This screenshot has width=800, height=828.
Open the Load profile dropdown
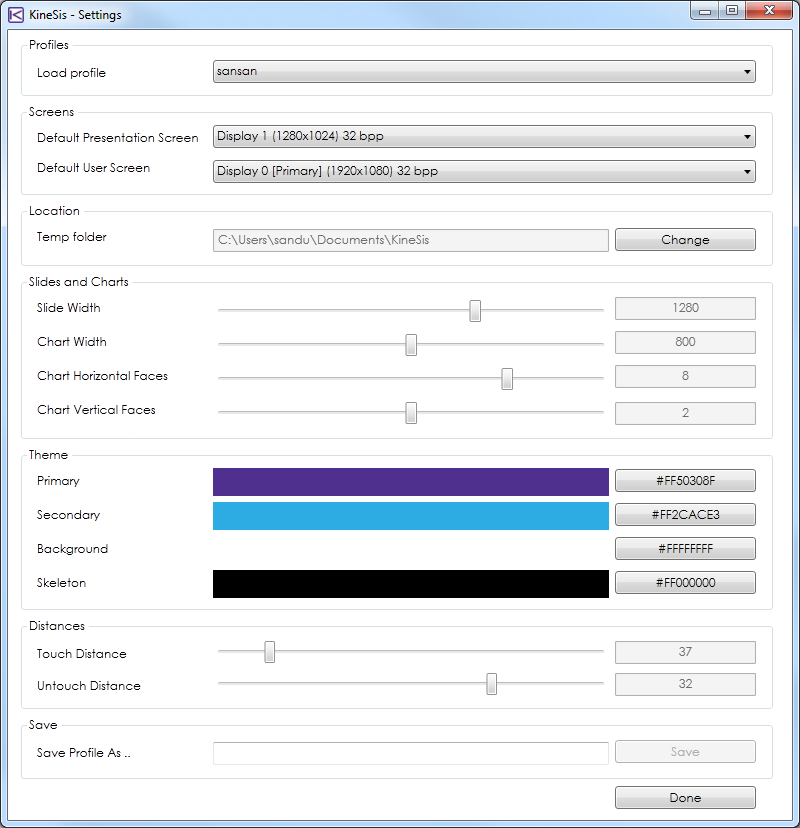pos(484,72)
